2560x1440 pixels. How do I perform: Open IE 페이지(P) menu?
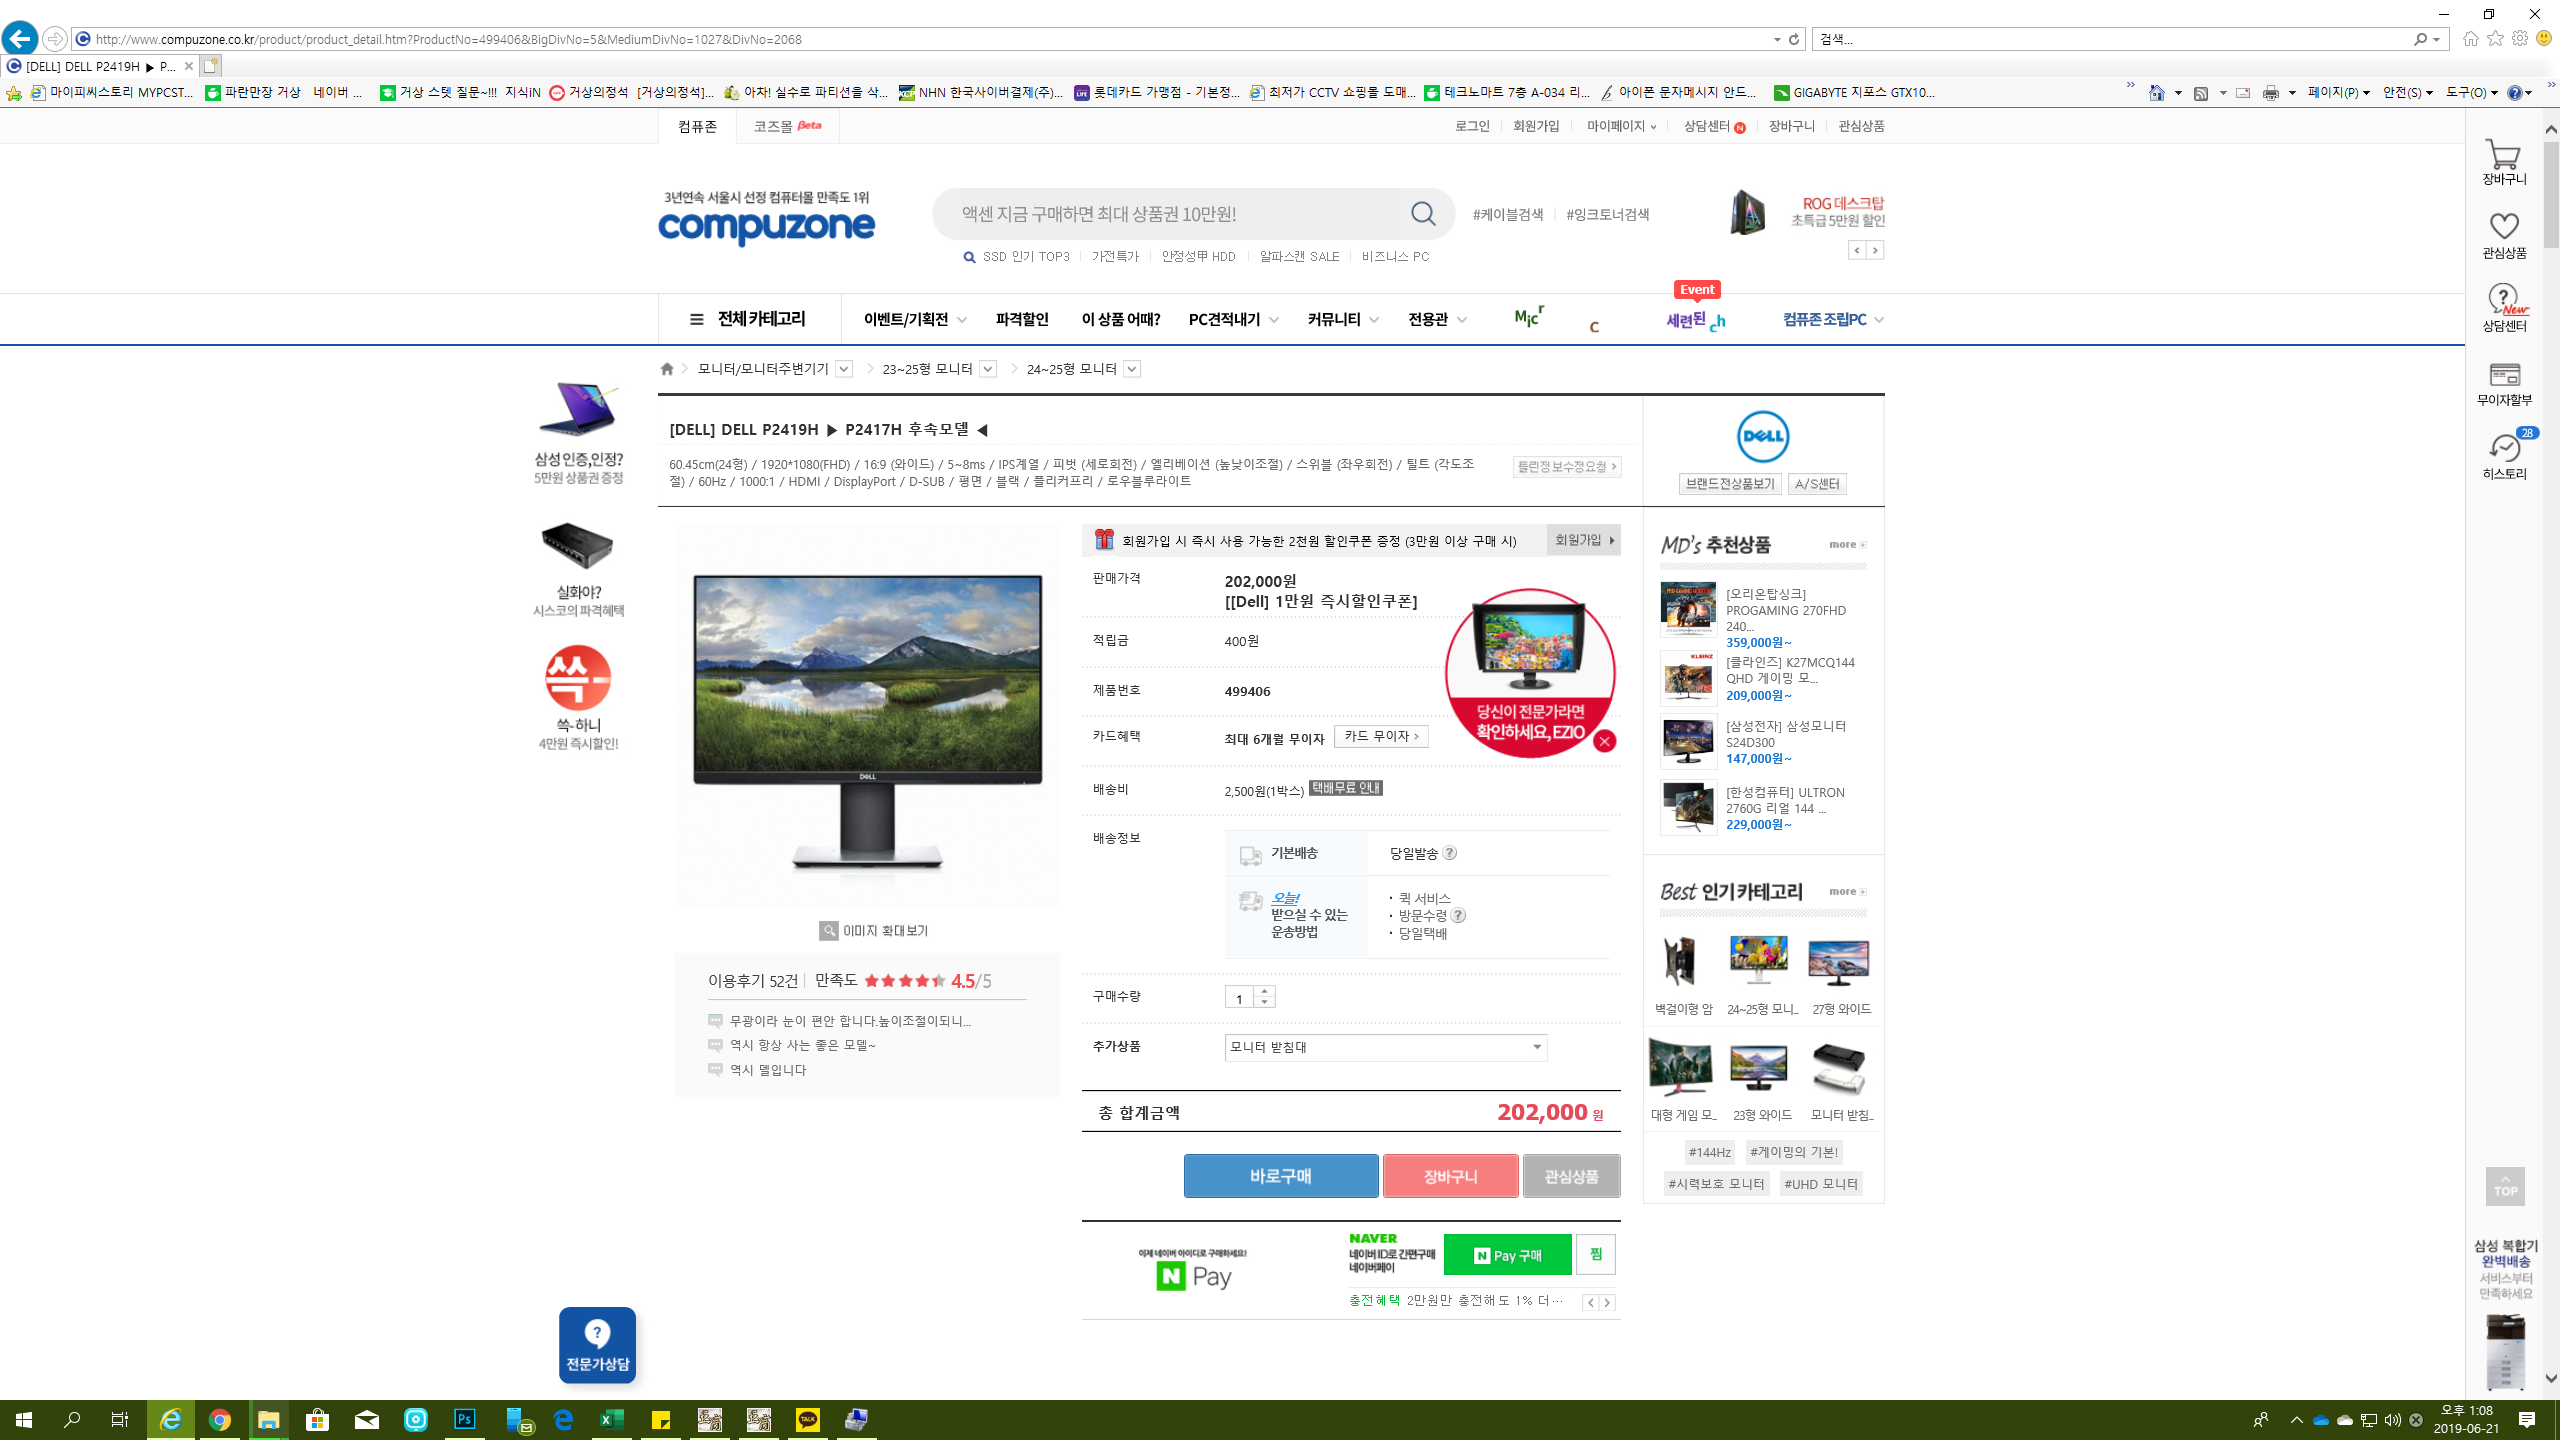(x=2339, y=92)
